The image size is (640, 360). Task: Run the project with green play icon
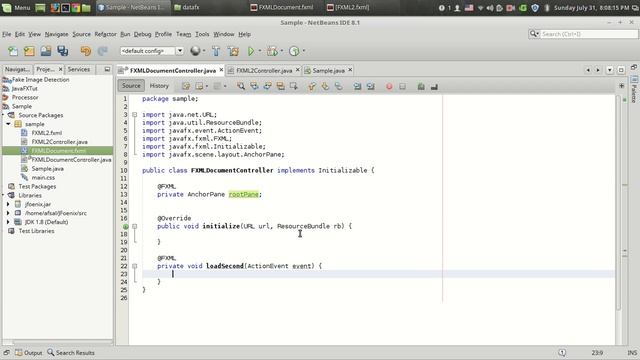tap(251, 51)
